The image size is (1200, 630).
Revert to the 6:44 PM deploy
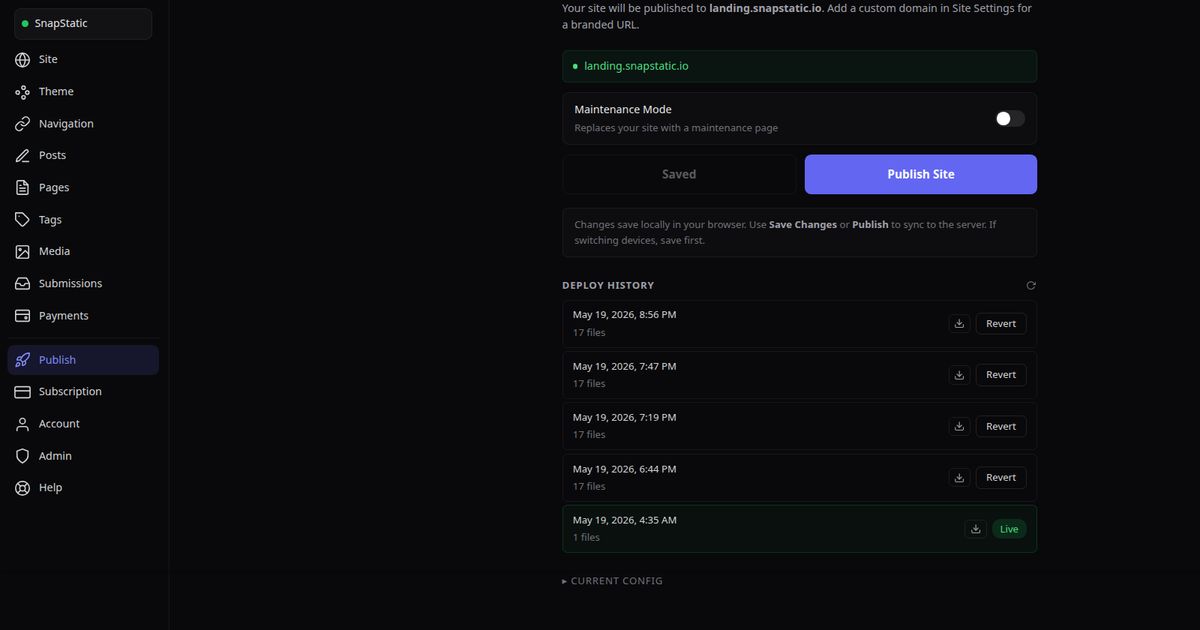[x=1001, y=478]
